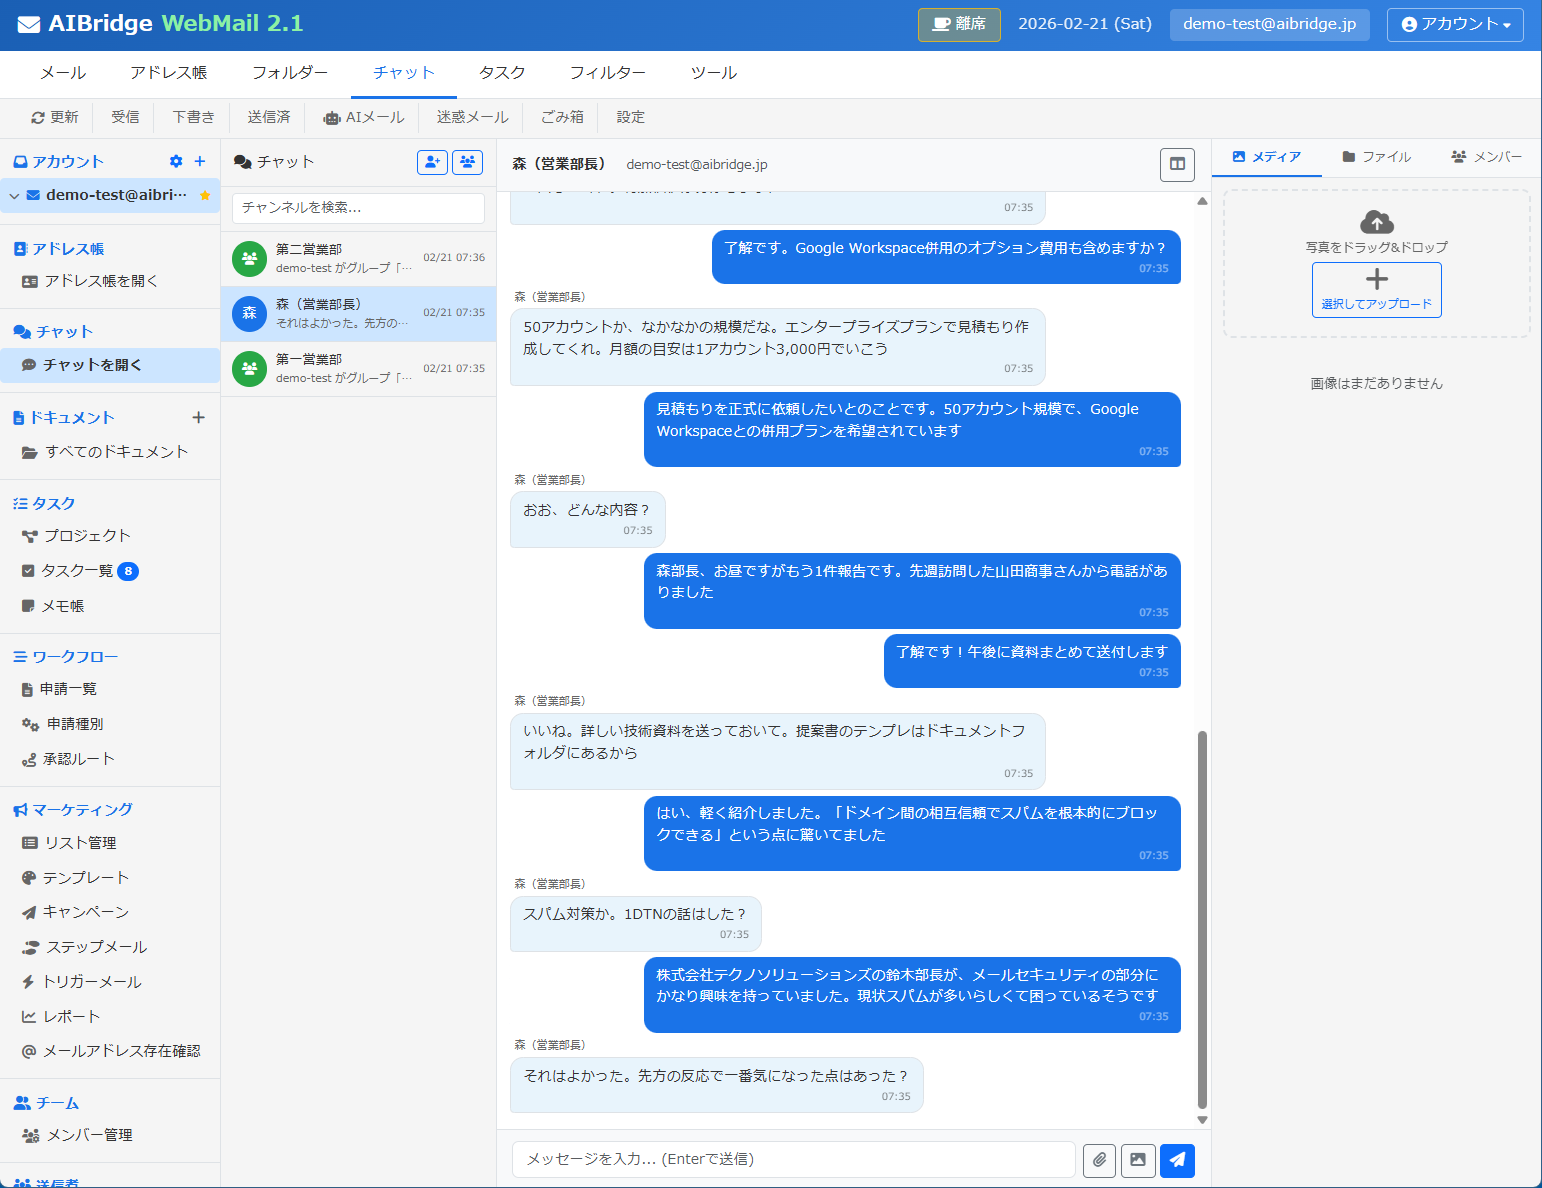
Task: Click the plus icon beside ドキュメント section
Action: click(x=199, y=417)
